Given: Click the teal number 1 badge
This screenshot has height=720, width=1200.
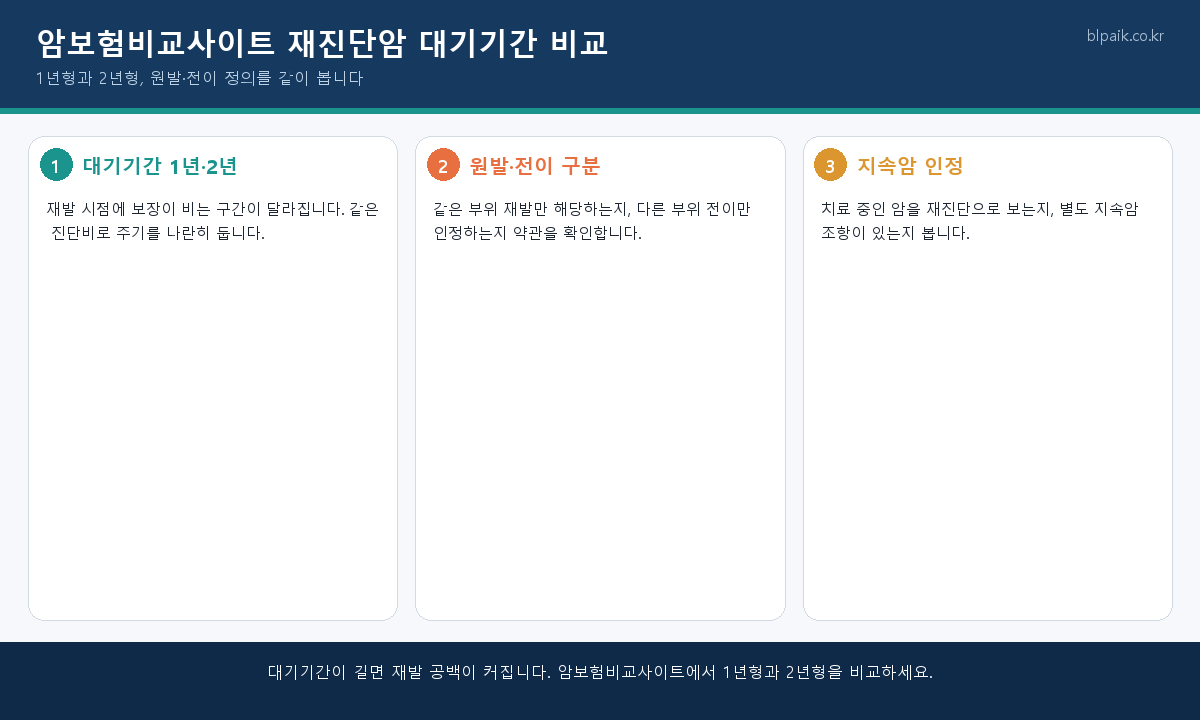Looking at the screenshot, I should pyautogui.click(x=56, y=165).
